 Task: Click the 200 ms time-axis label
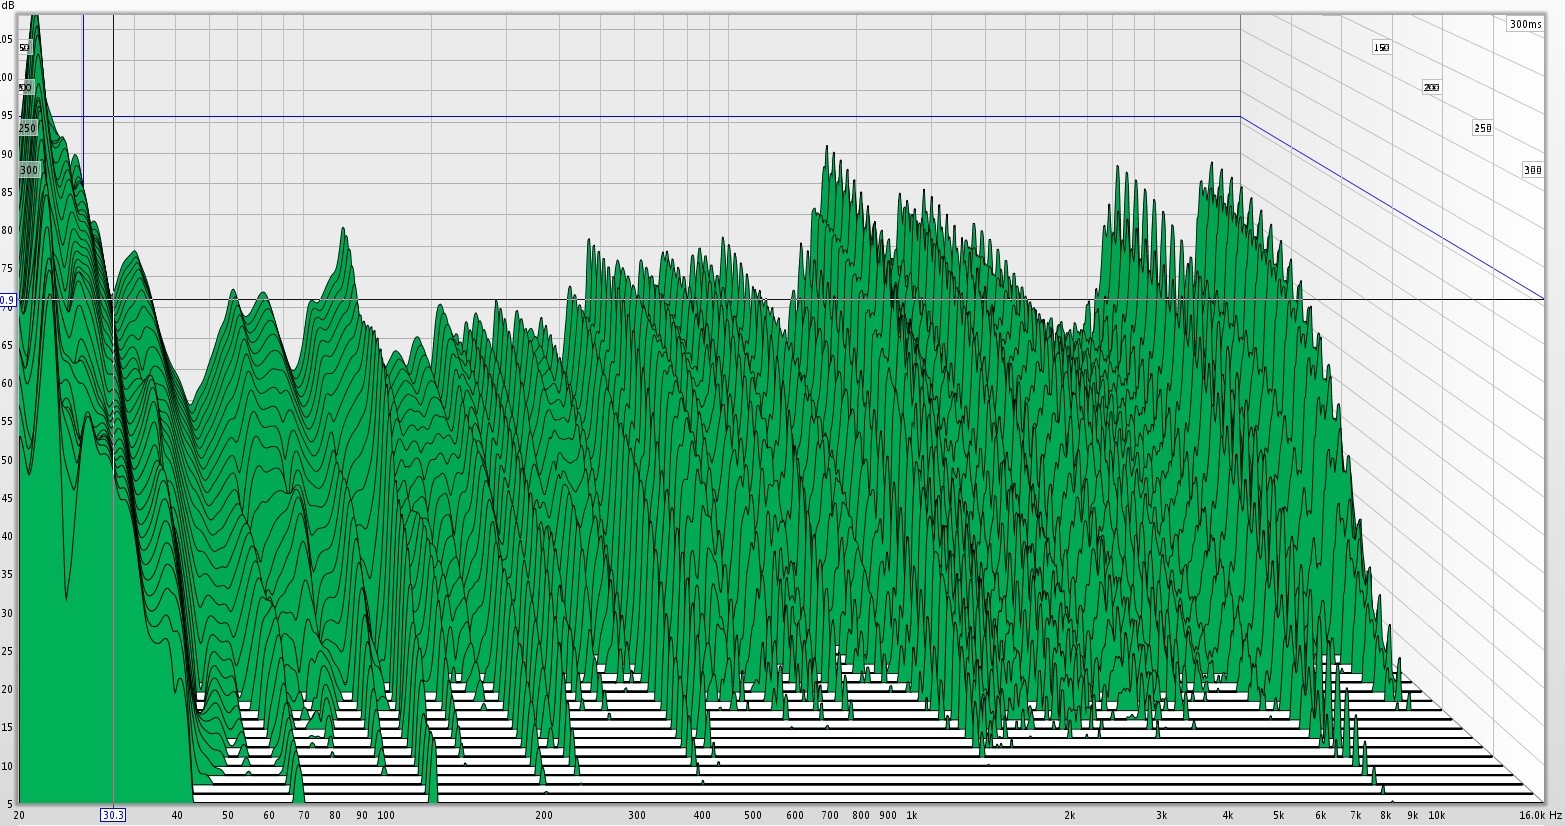pyautogui.click(x=1431, y=87)
